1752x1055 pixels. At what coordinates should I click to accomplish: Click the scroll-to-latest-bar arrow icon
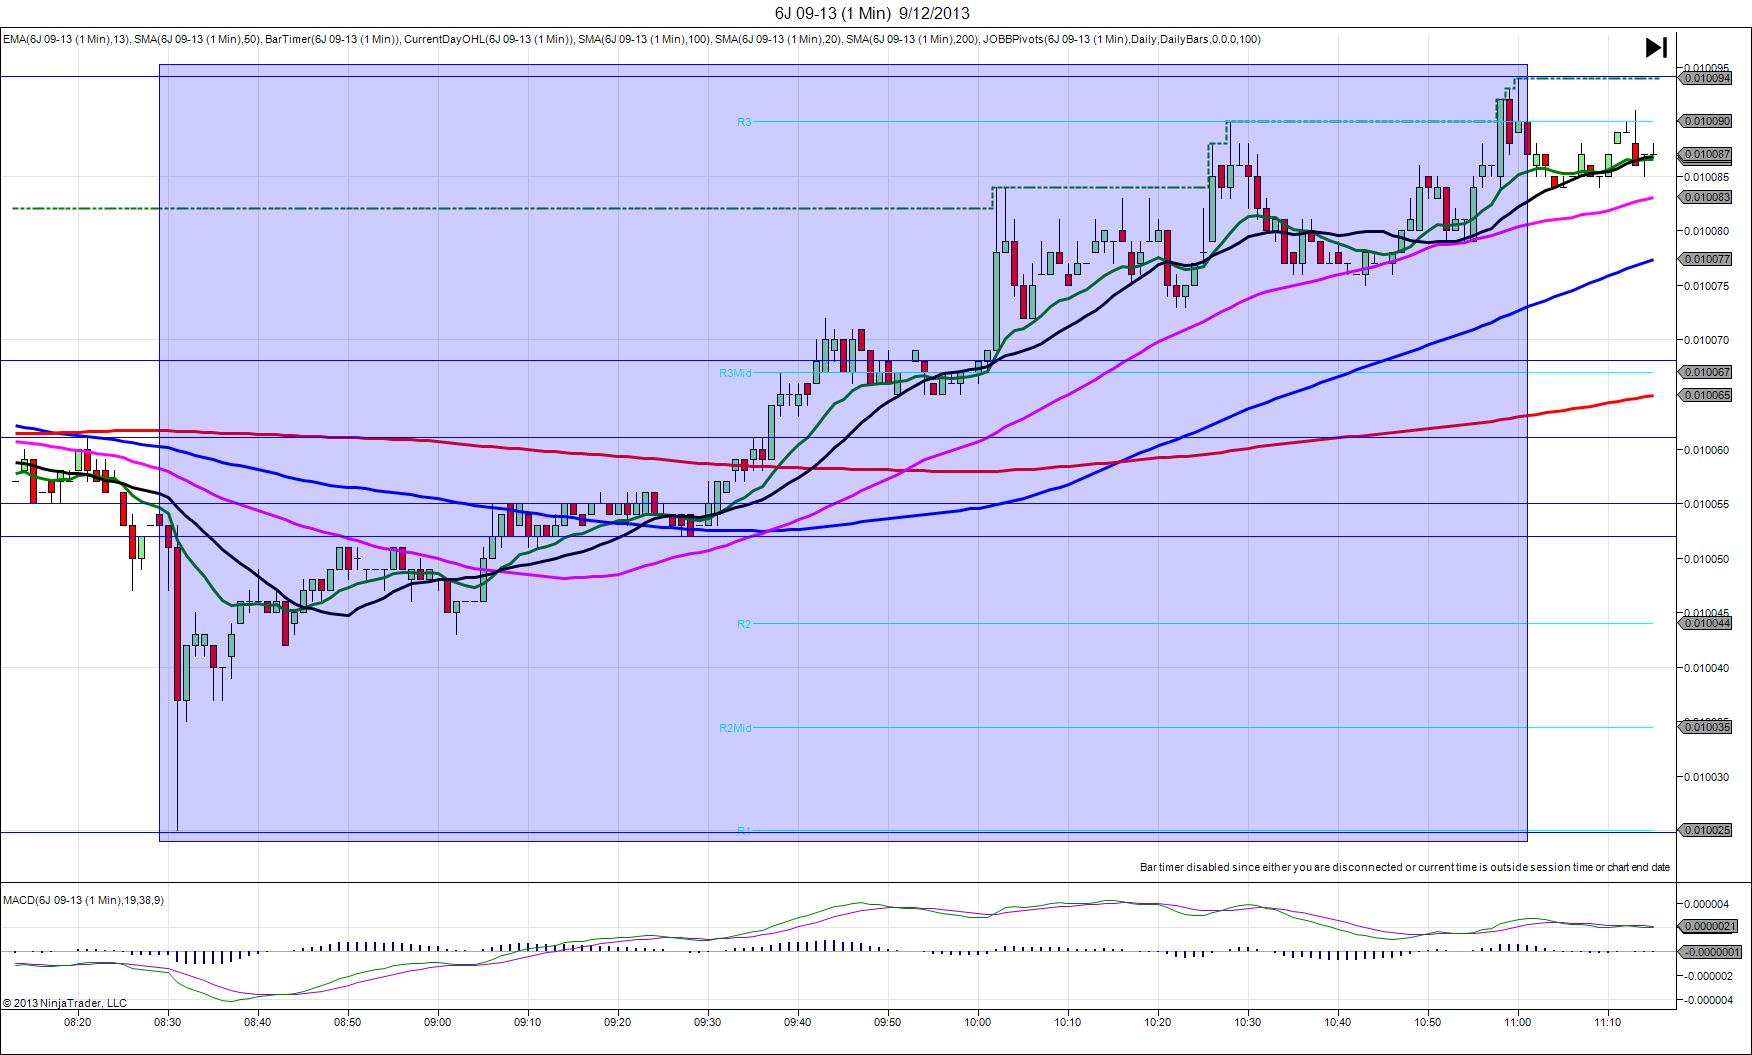1656,47
